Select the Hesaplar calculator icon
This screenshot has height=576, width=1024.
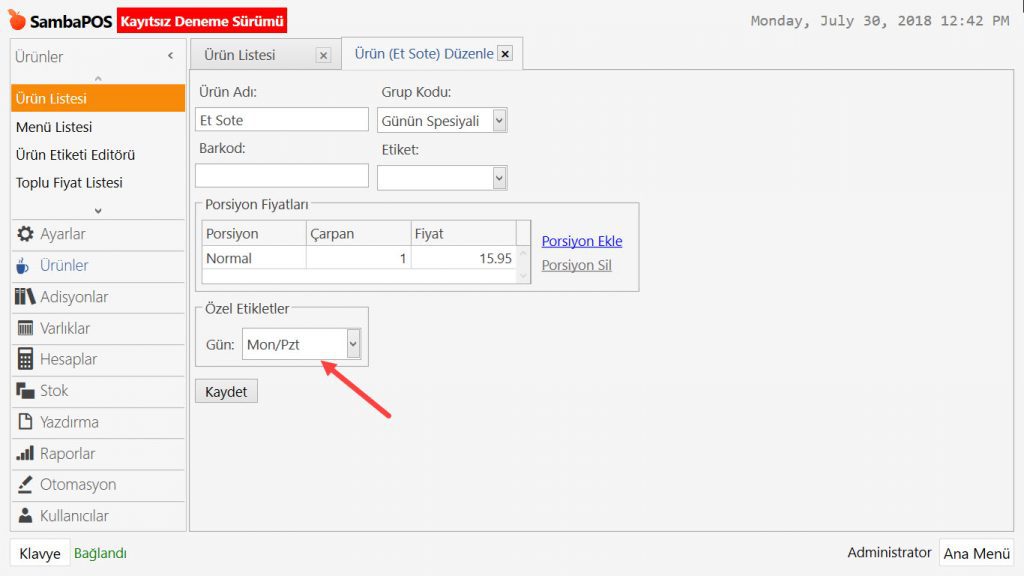pos(26,359)
